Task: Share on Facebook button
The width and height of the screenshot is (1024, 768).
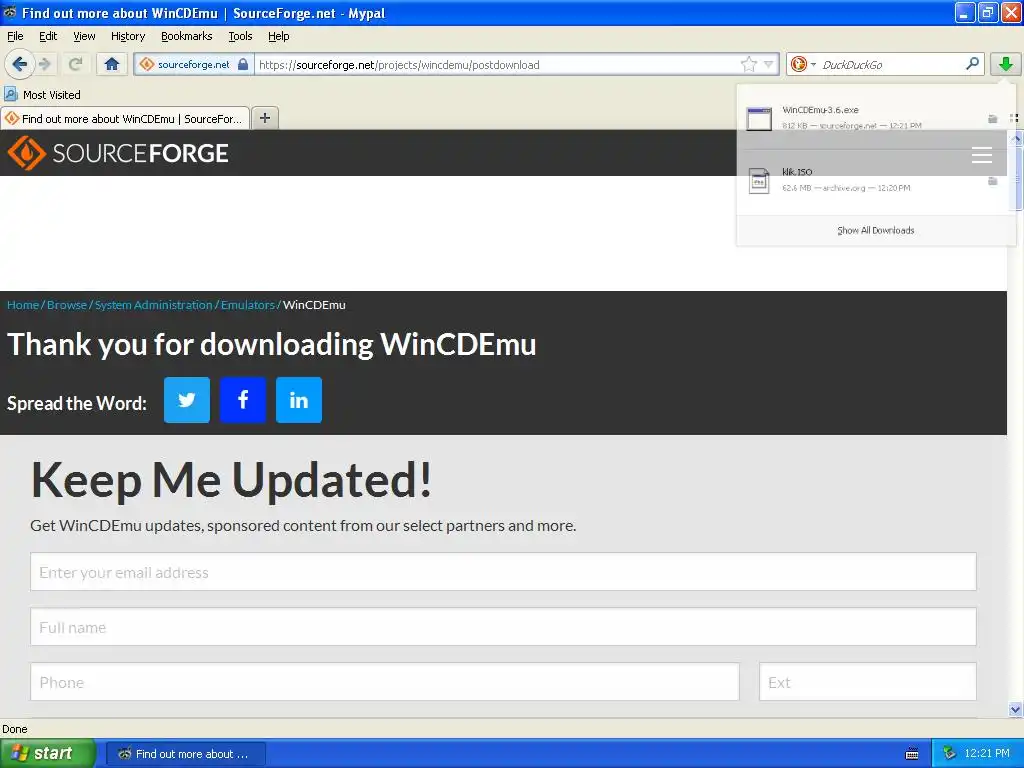Action: click(x=243, y=400)
